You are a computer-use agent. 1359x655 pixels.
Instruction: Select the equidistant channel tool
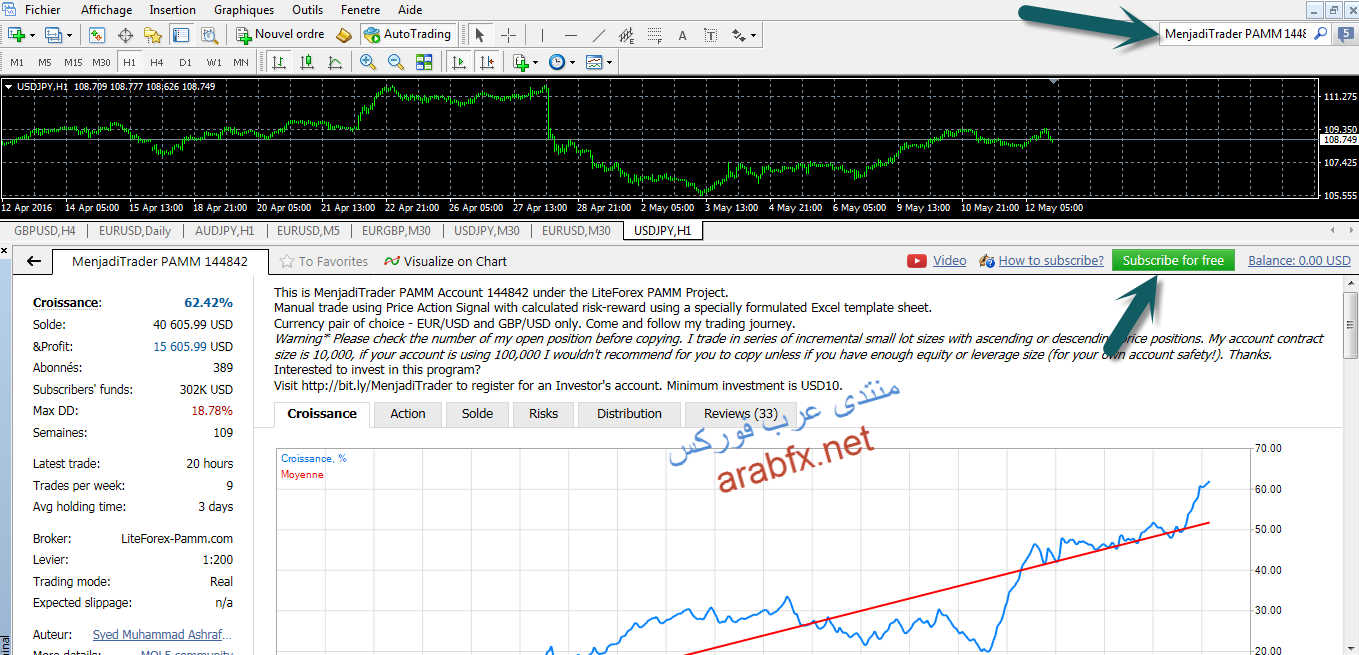[x=627, y=35]
